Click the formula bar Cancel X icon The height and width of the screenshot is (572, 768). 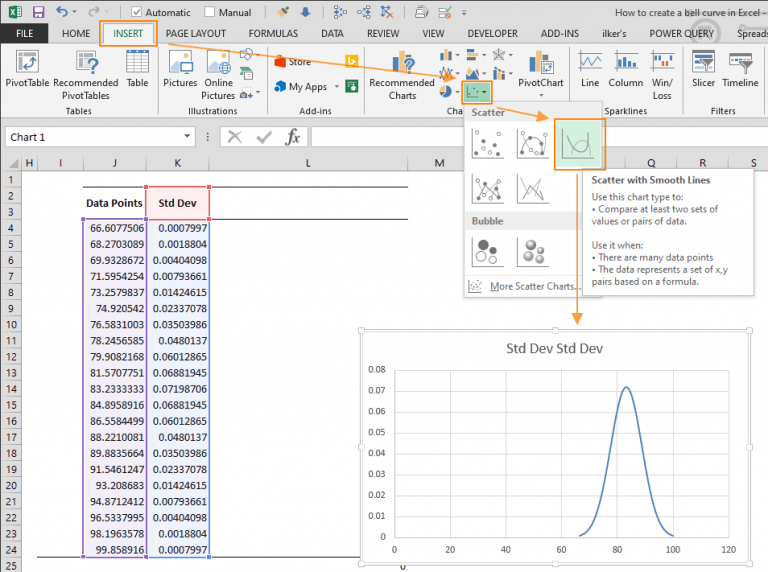click(x=235, y=137)
